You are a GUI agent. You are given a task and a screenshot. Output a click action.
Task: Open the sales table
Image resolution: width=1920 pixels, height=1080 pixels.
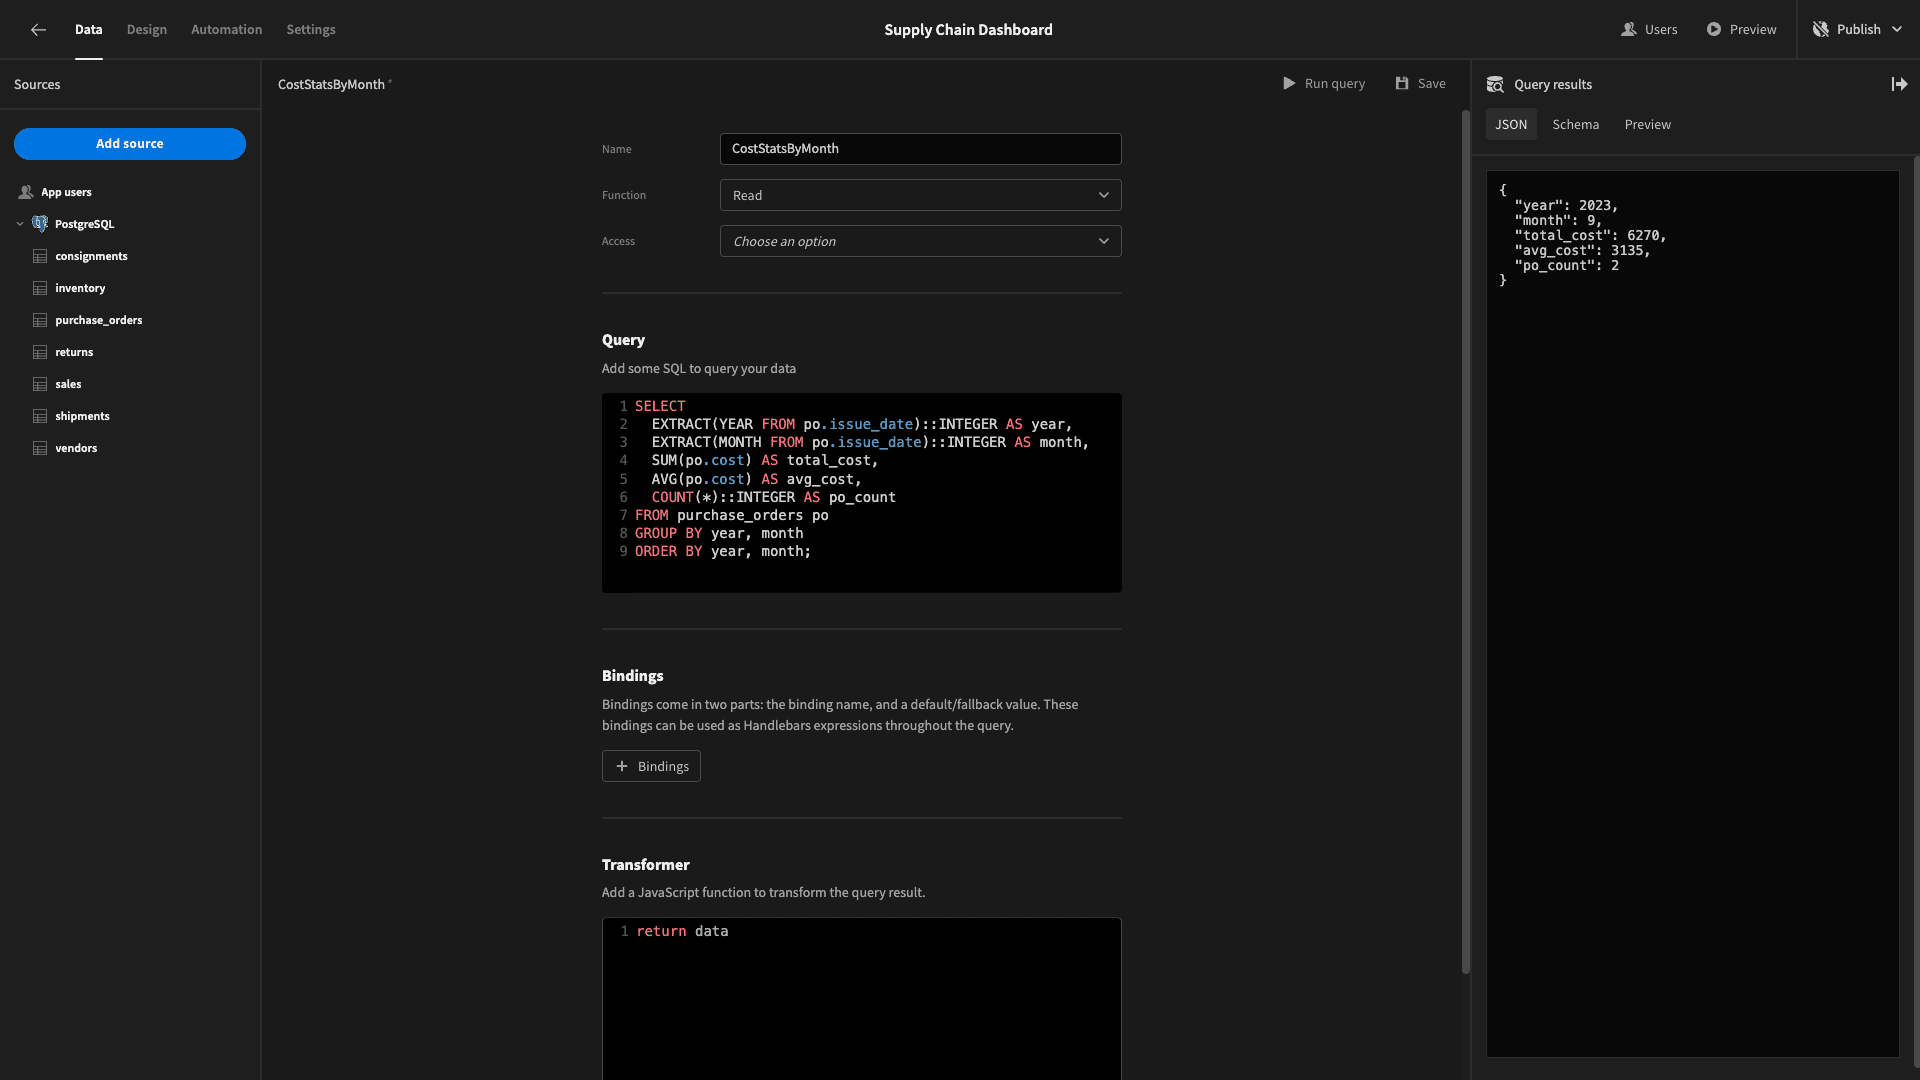click(x=68, y=385)
